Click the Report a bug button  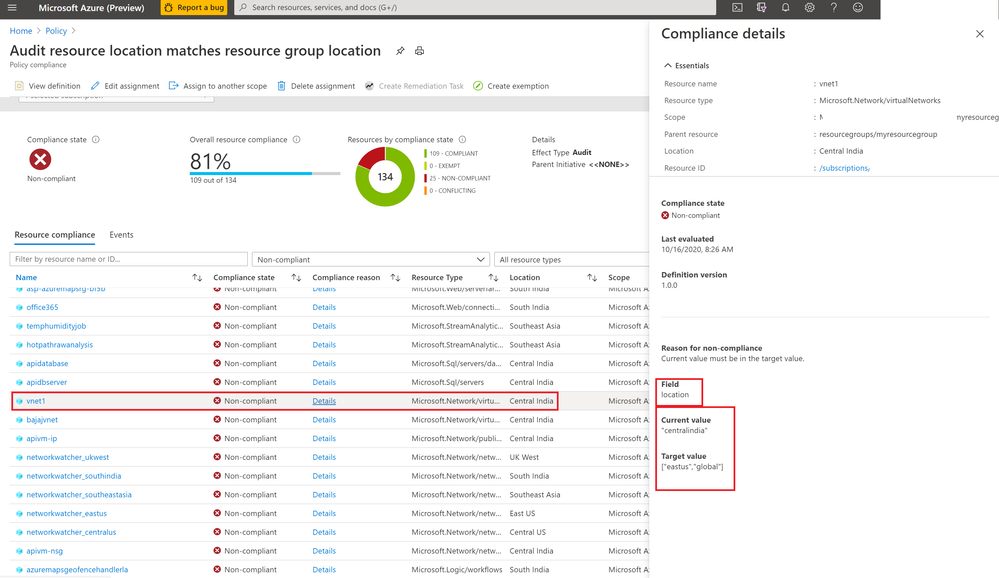[x=194, y=8]
